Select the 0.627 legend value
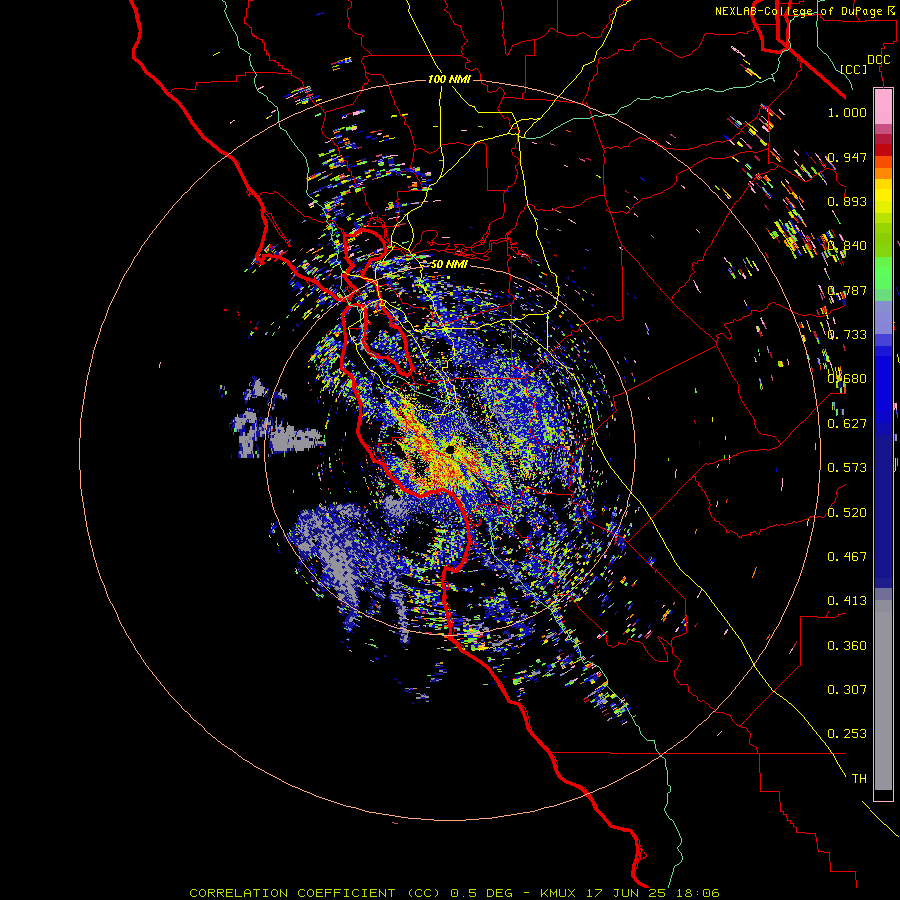900x900 pixels. 847,424
